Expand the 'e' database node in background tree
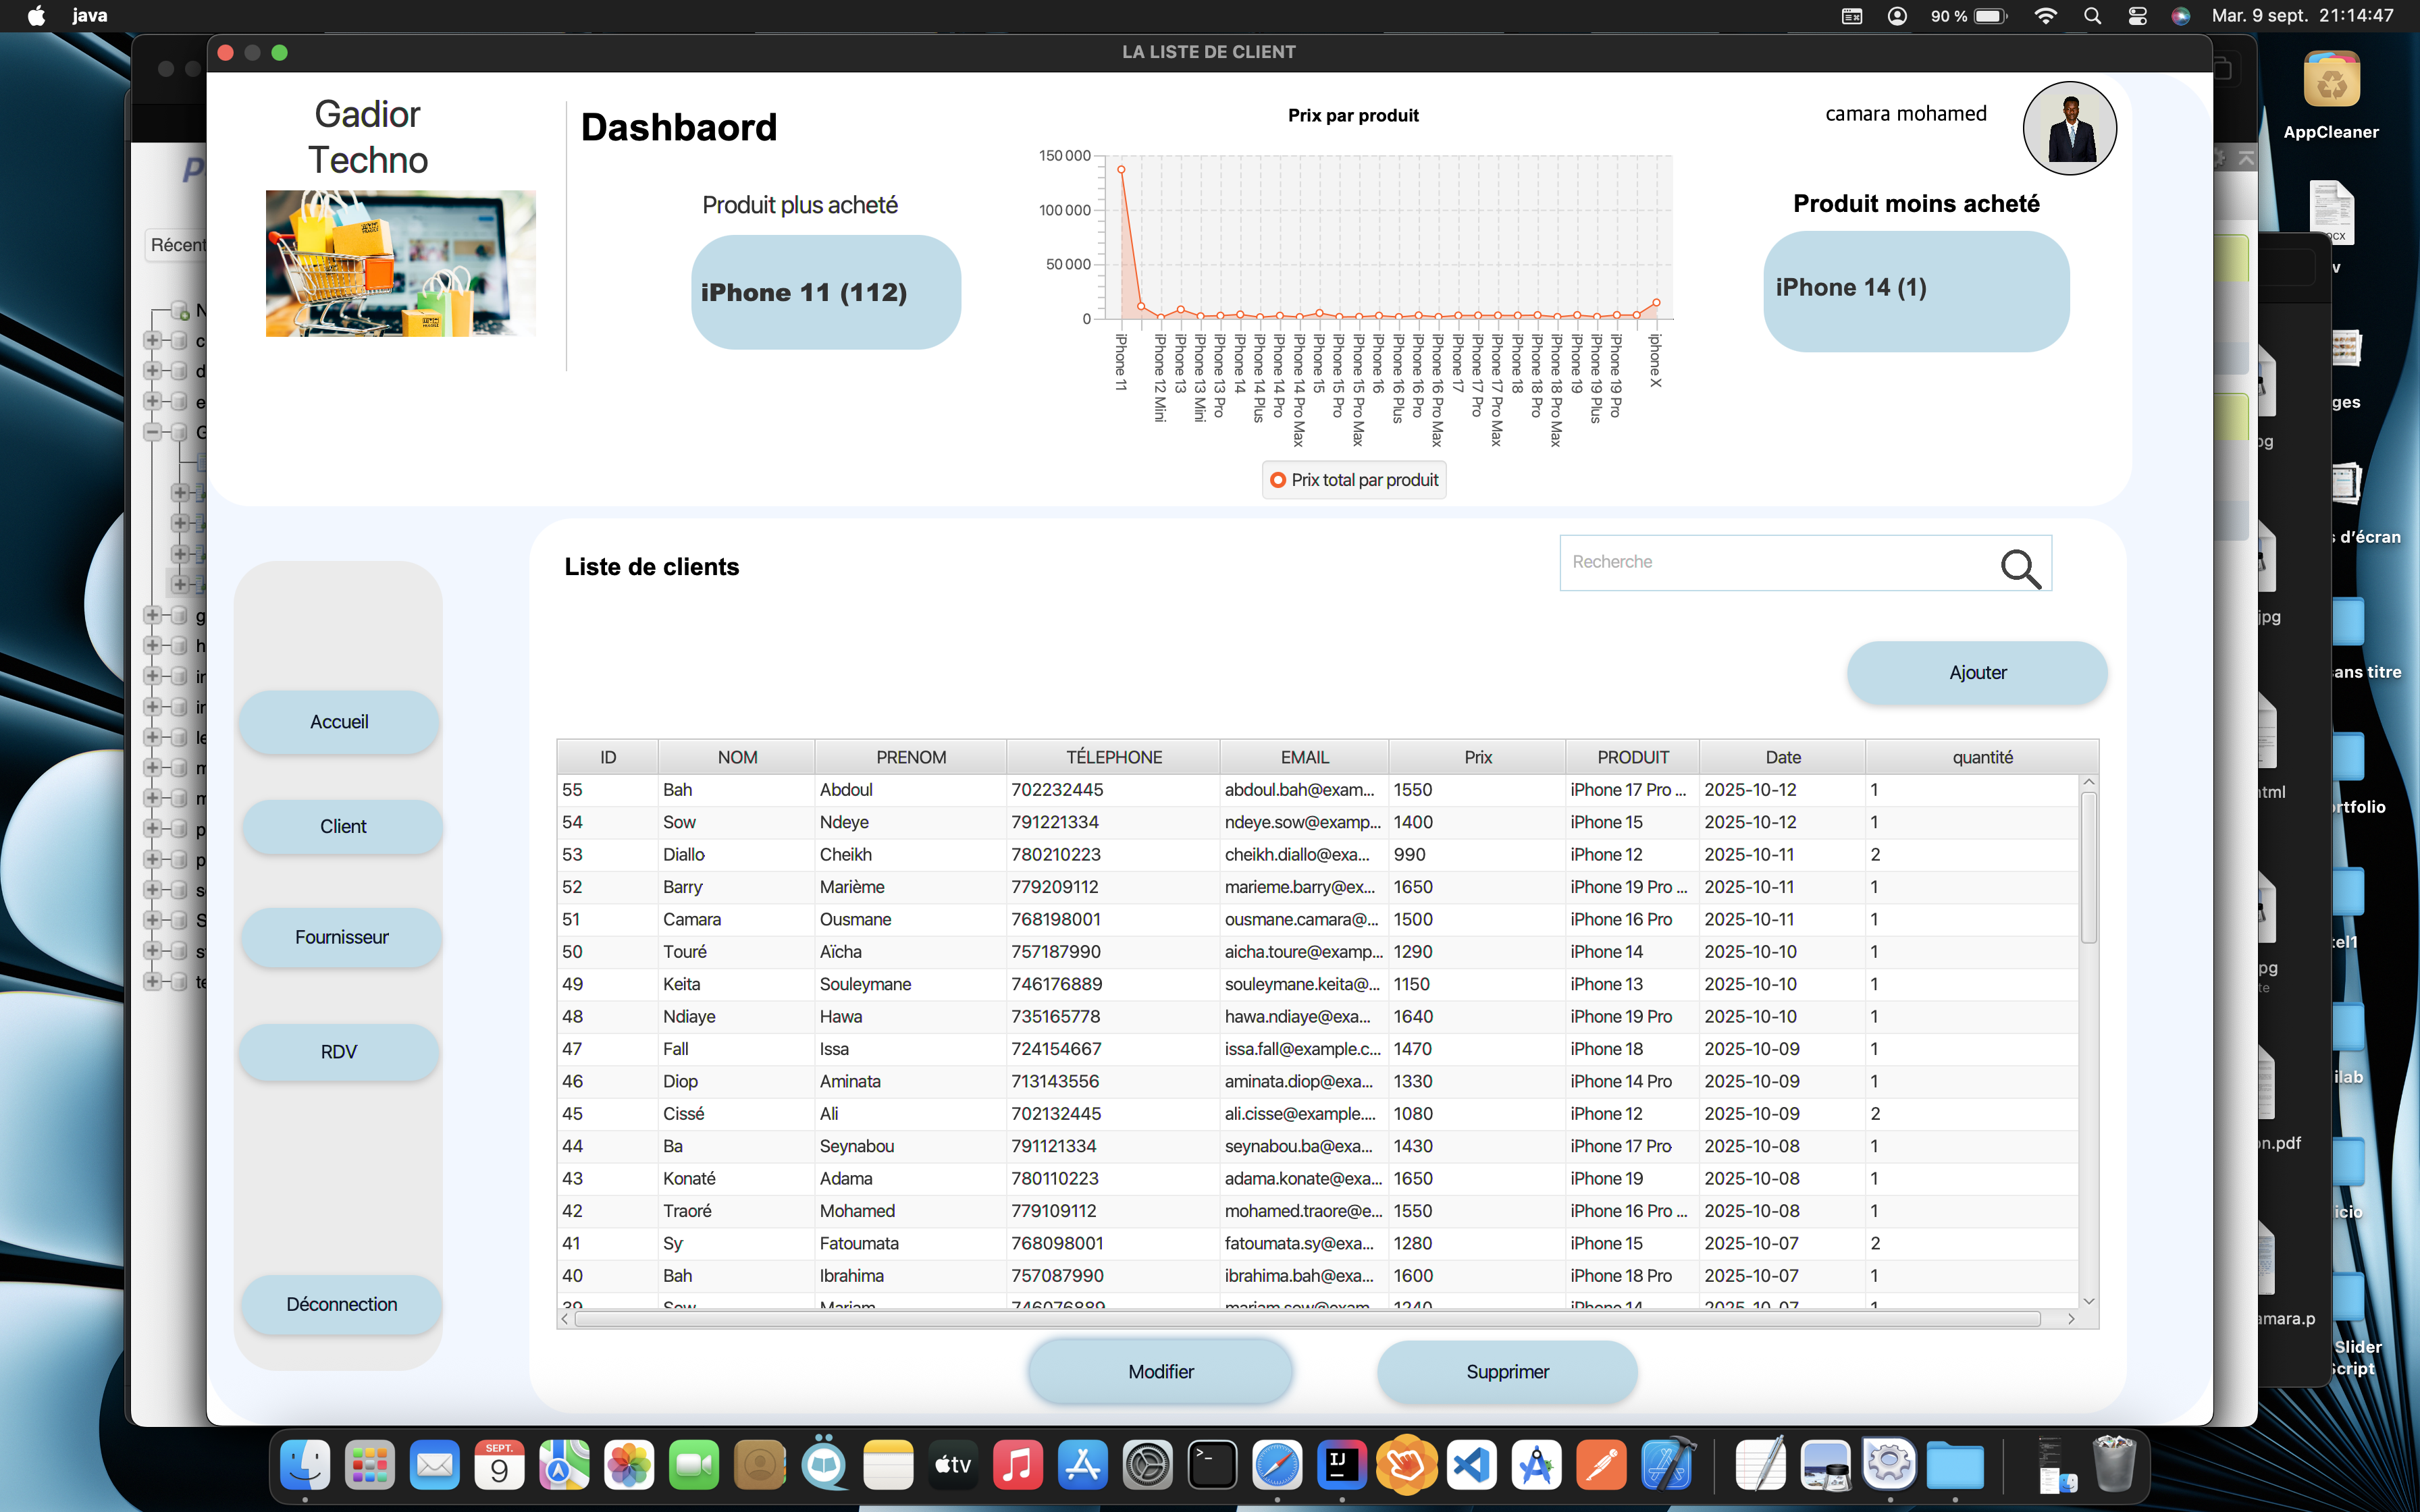This screenshot has height=1512, width=2420. click(152, 401)
